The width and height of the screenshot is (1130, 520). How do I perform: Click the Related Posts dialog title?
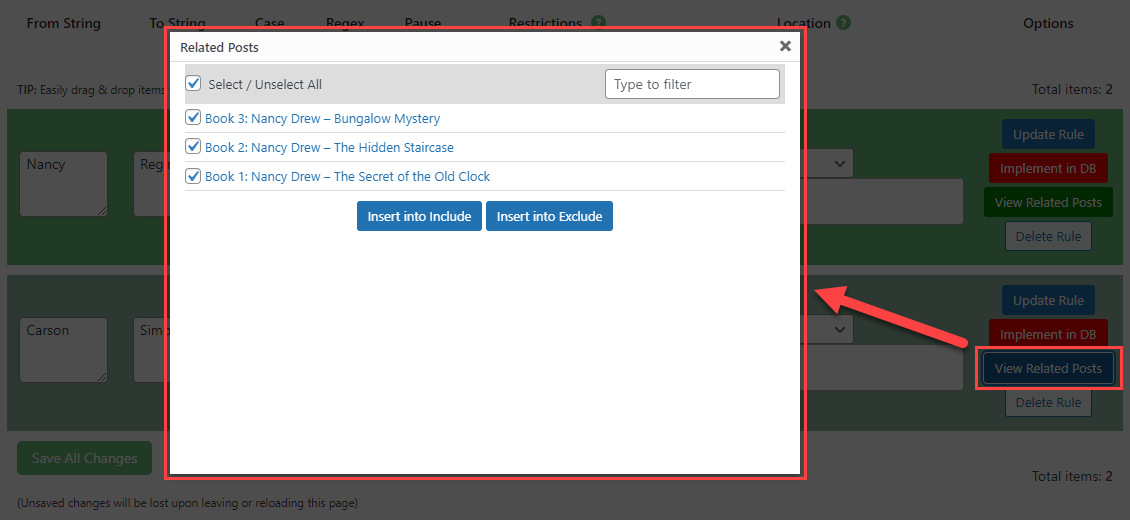tap(219, 48)
